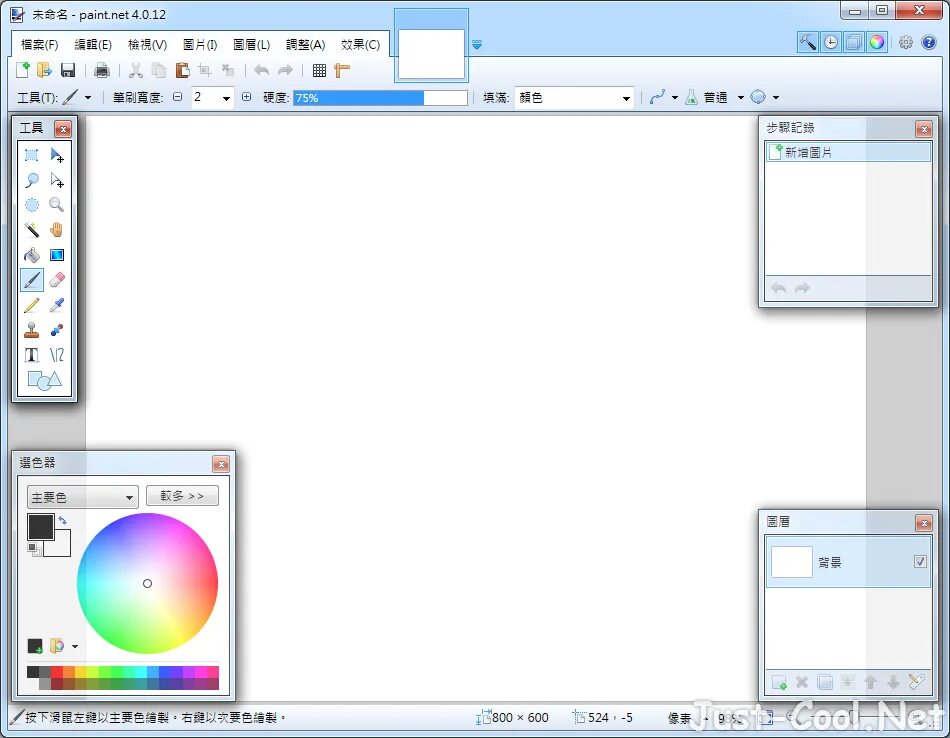Click the Background layer thumbnail

click(x=791, y=562)
